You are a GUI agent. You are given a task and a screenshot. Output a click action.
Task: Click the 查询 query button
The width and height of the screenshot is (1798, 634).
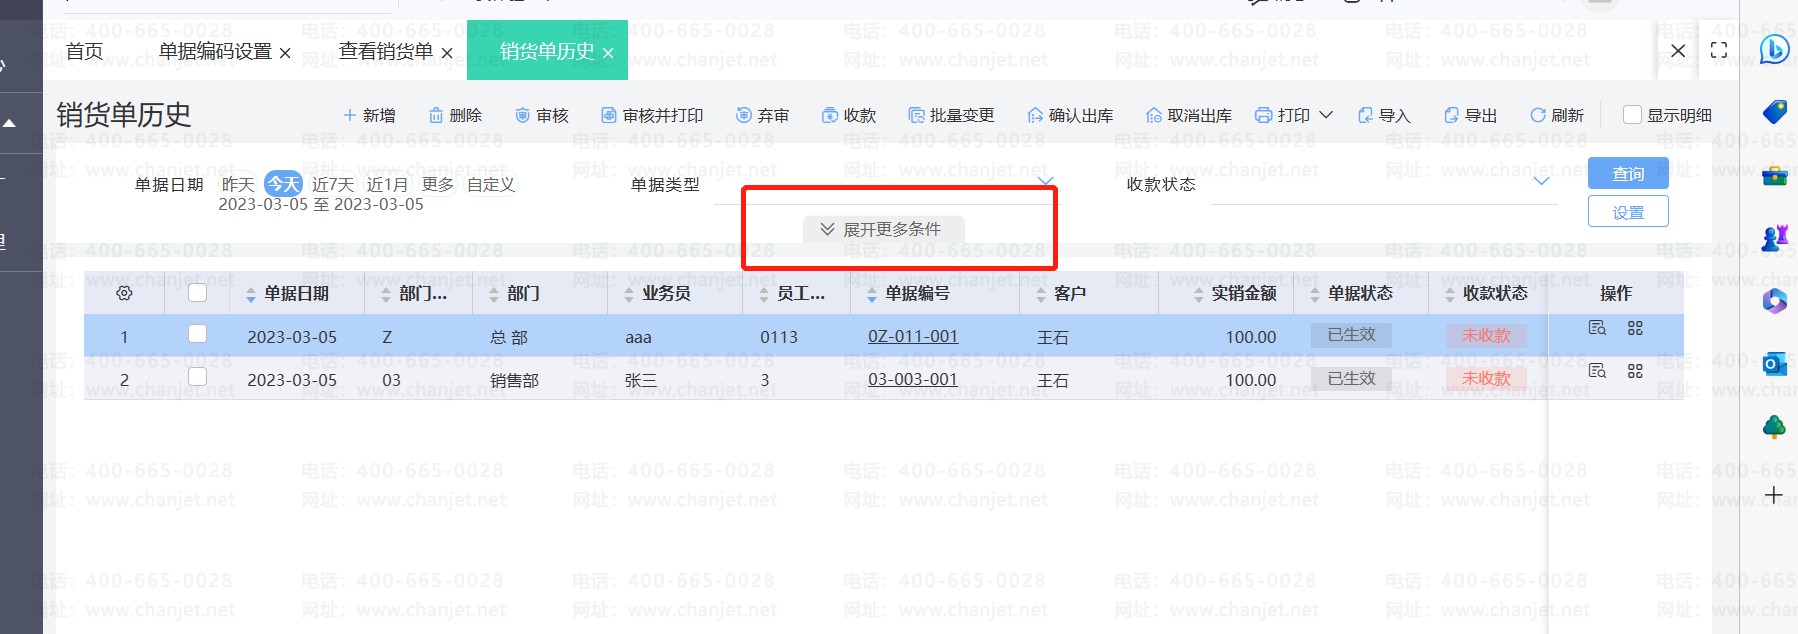click(x=1628, y=173)
